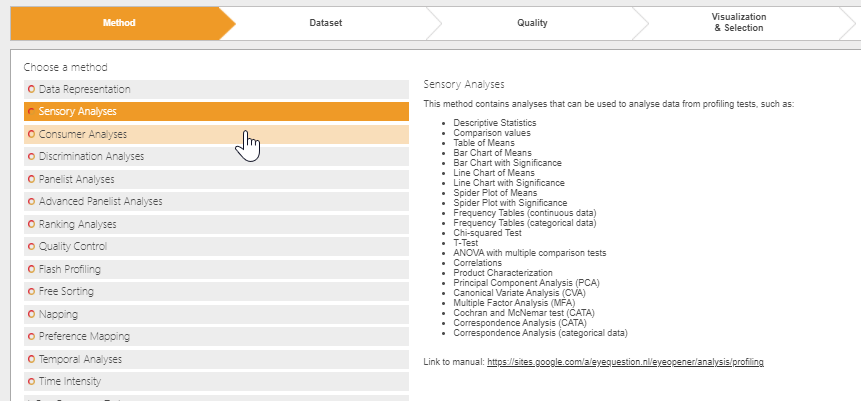Viewport: 861px width, 401px height.
Task: Click the Sensory Analyses radio icon
Action: click(31, 112)
